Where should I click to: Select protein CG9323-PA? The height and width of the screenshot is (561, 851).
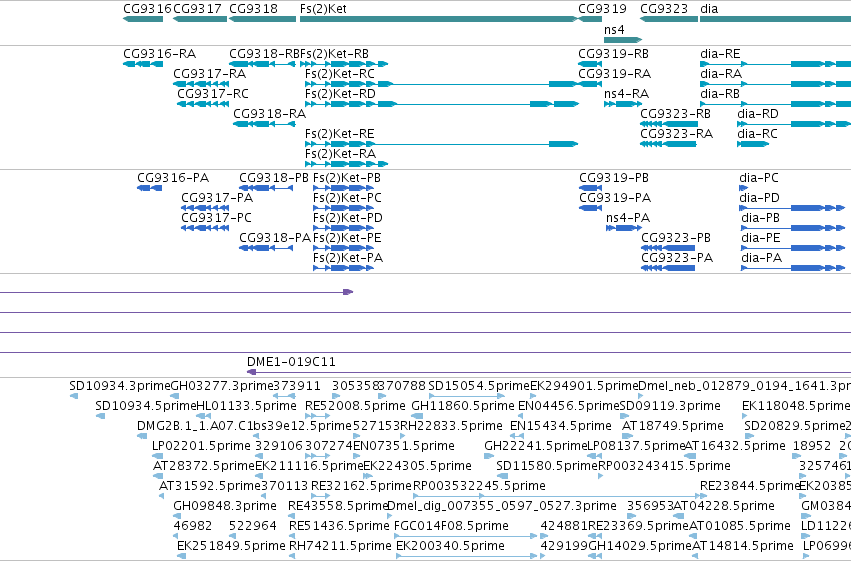[x=669, y=269]
